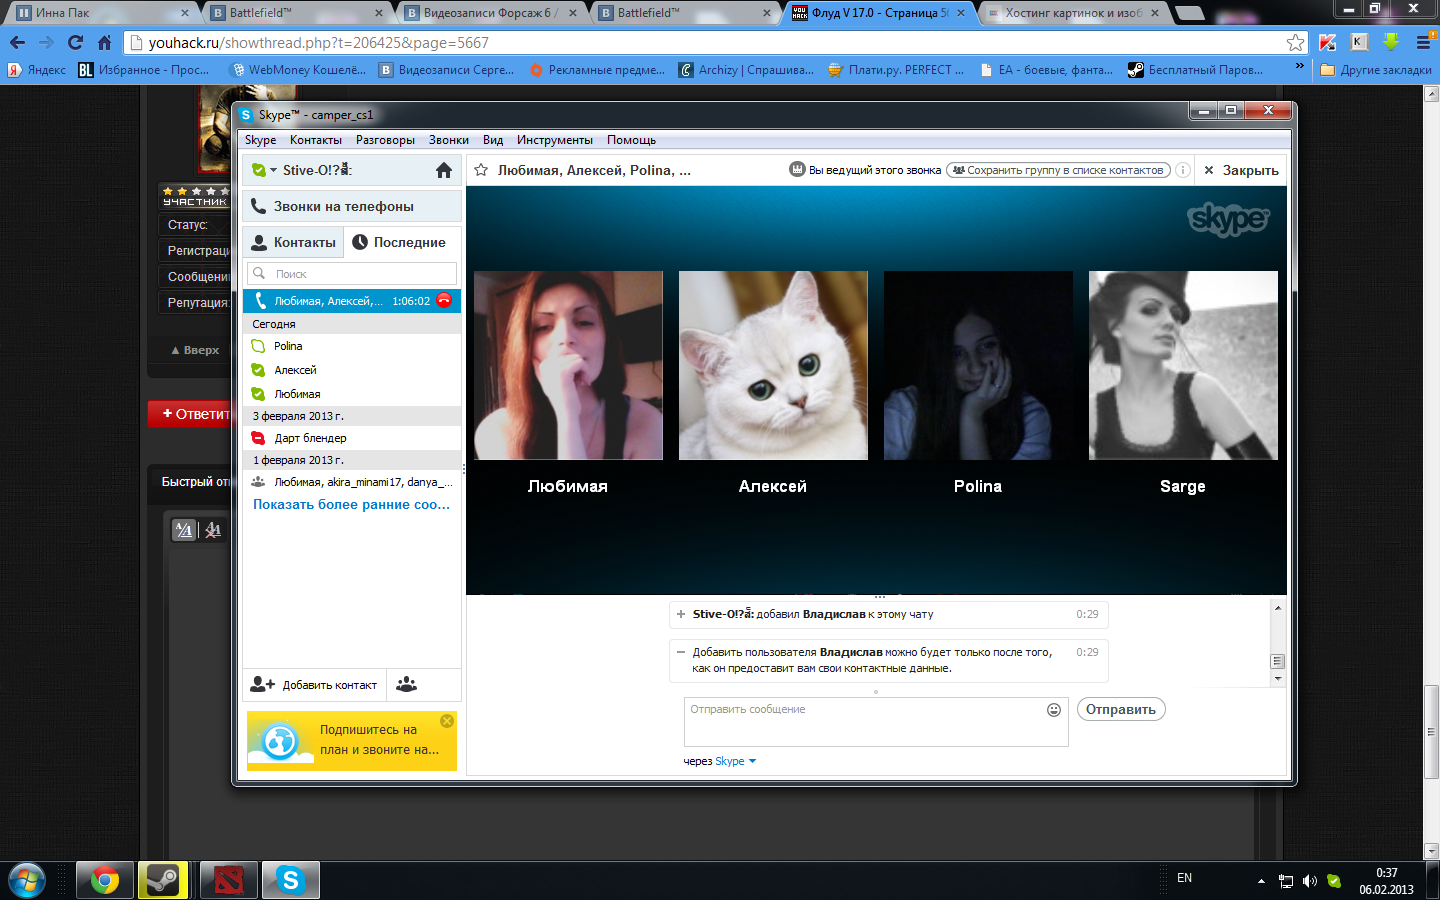Click Добавить контакт button

[x=314, y=685]
